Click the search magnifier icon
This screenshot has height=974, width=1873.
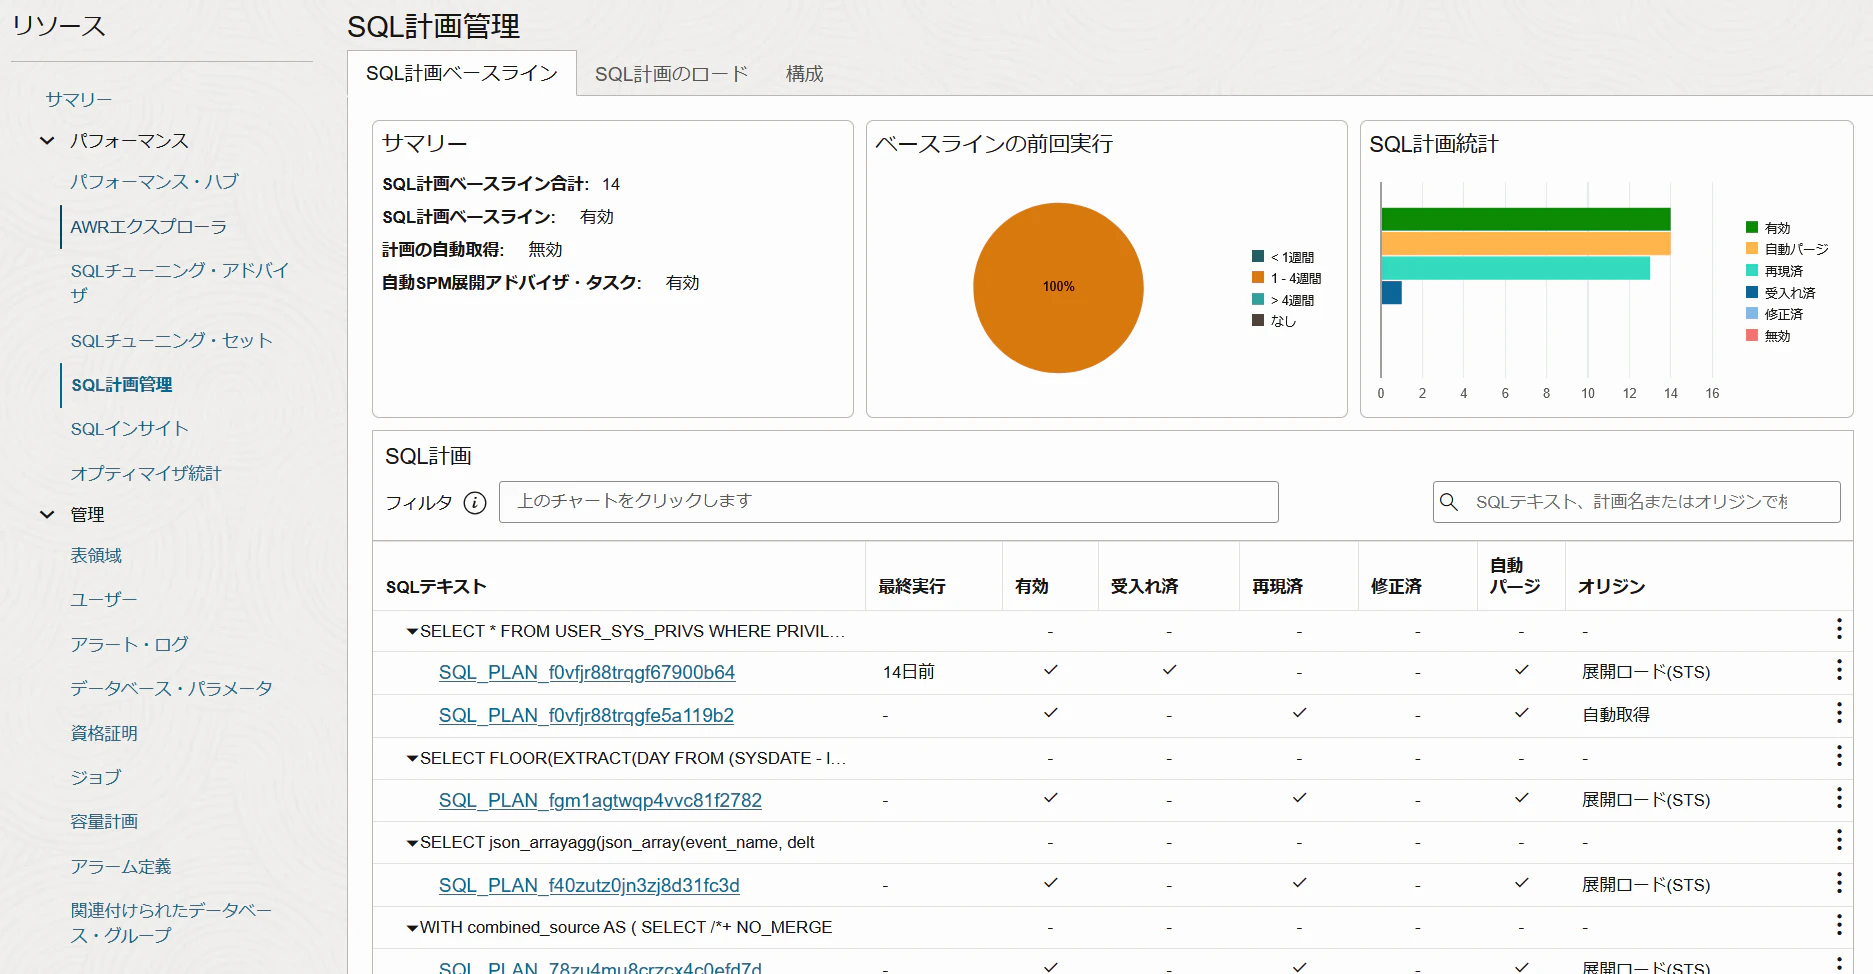1448,501
